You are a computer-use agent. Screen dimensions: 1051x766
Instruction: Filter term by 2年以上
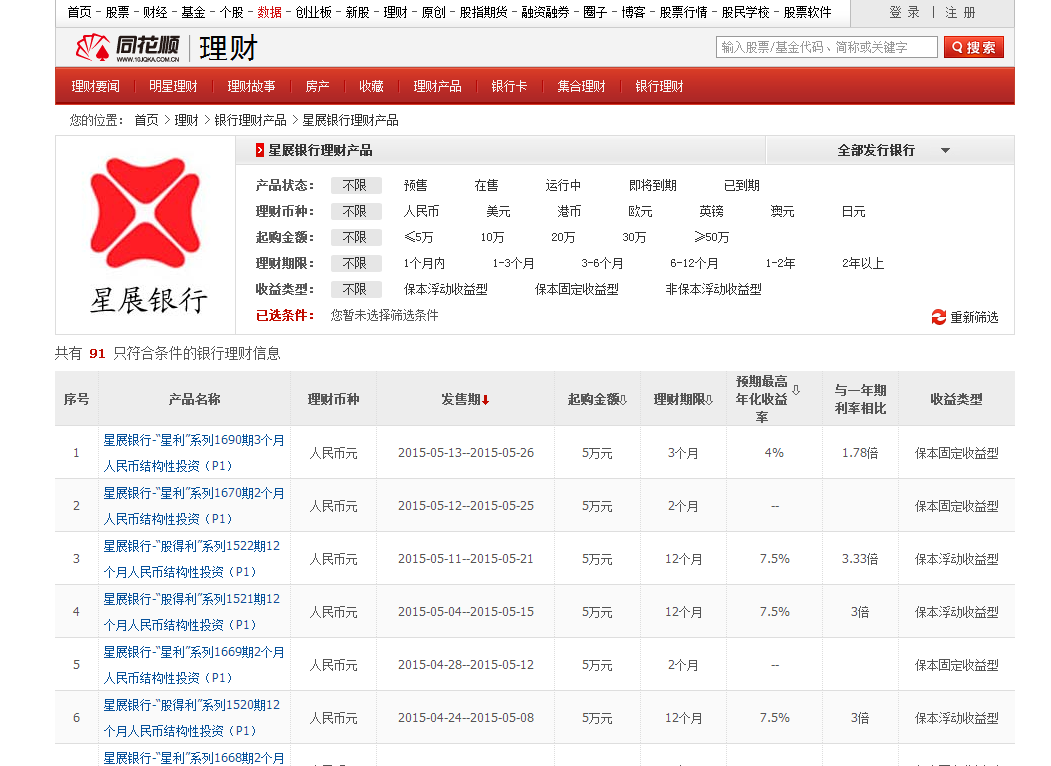click(863, 264)
